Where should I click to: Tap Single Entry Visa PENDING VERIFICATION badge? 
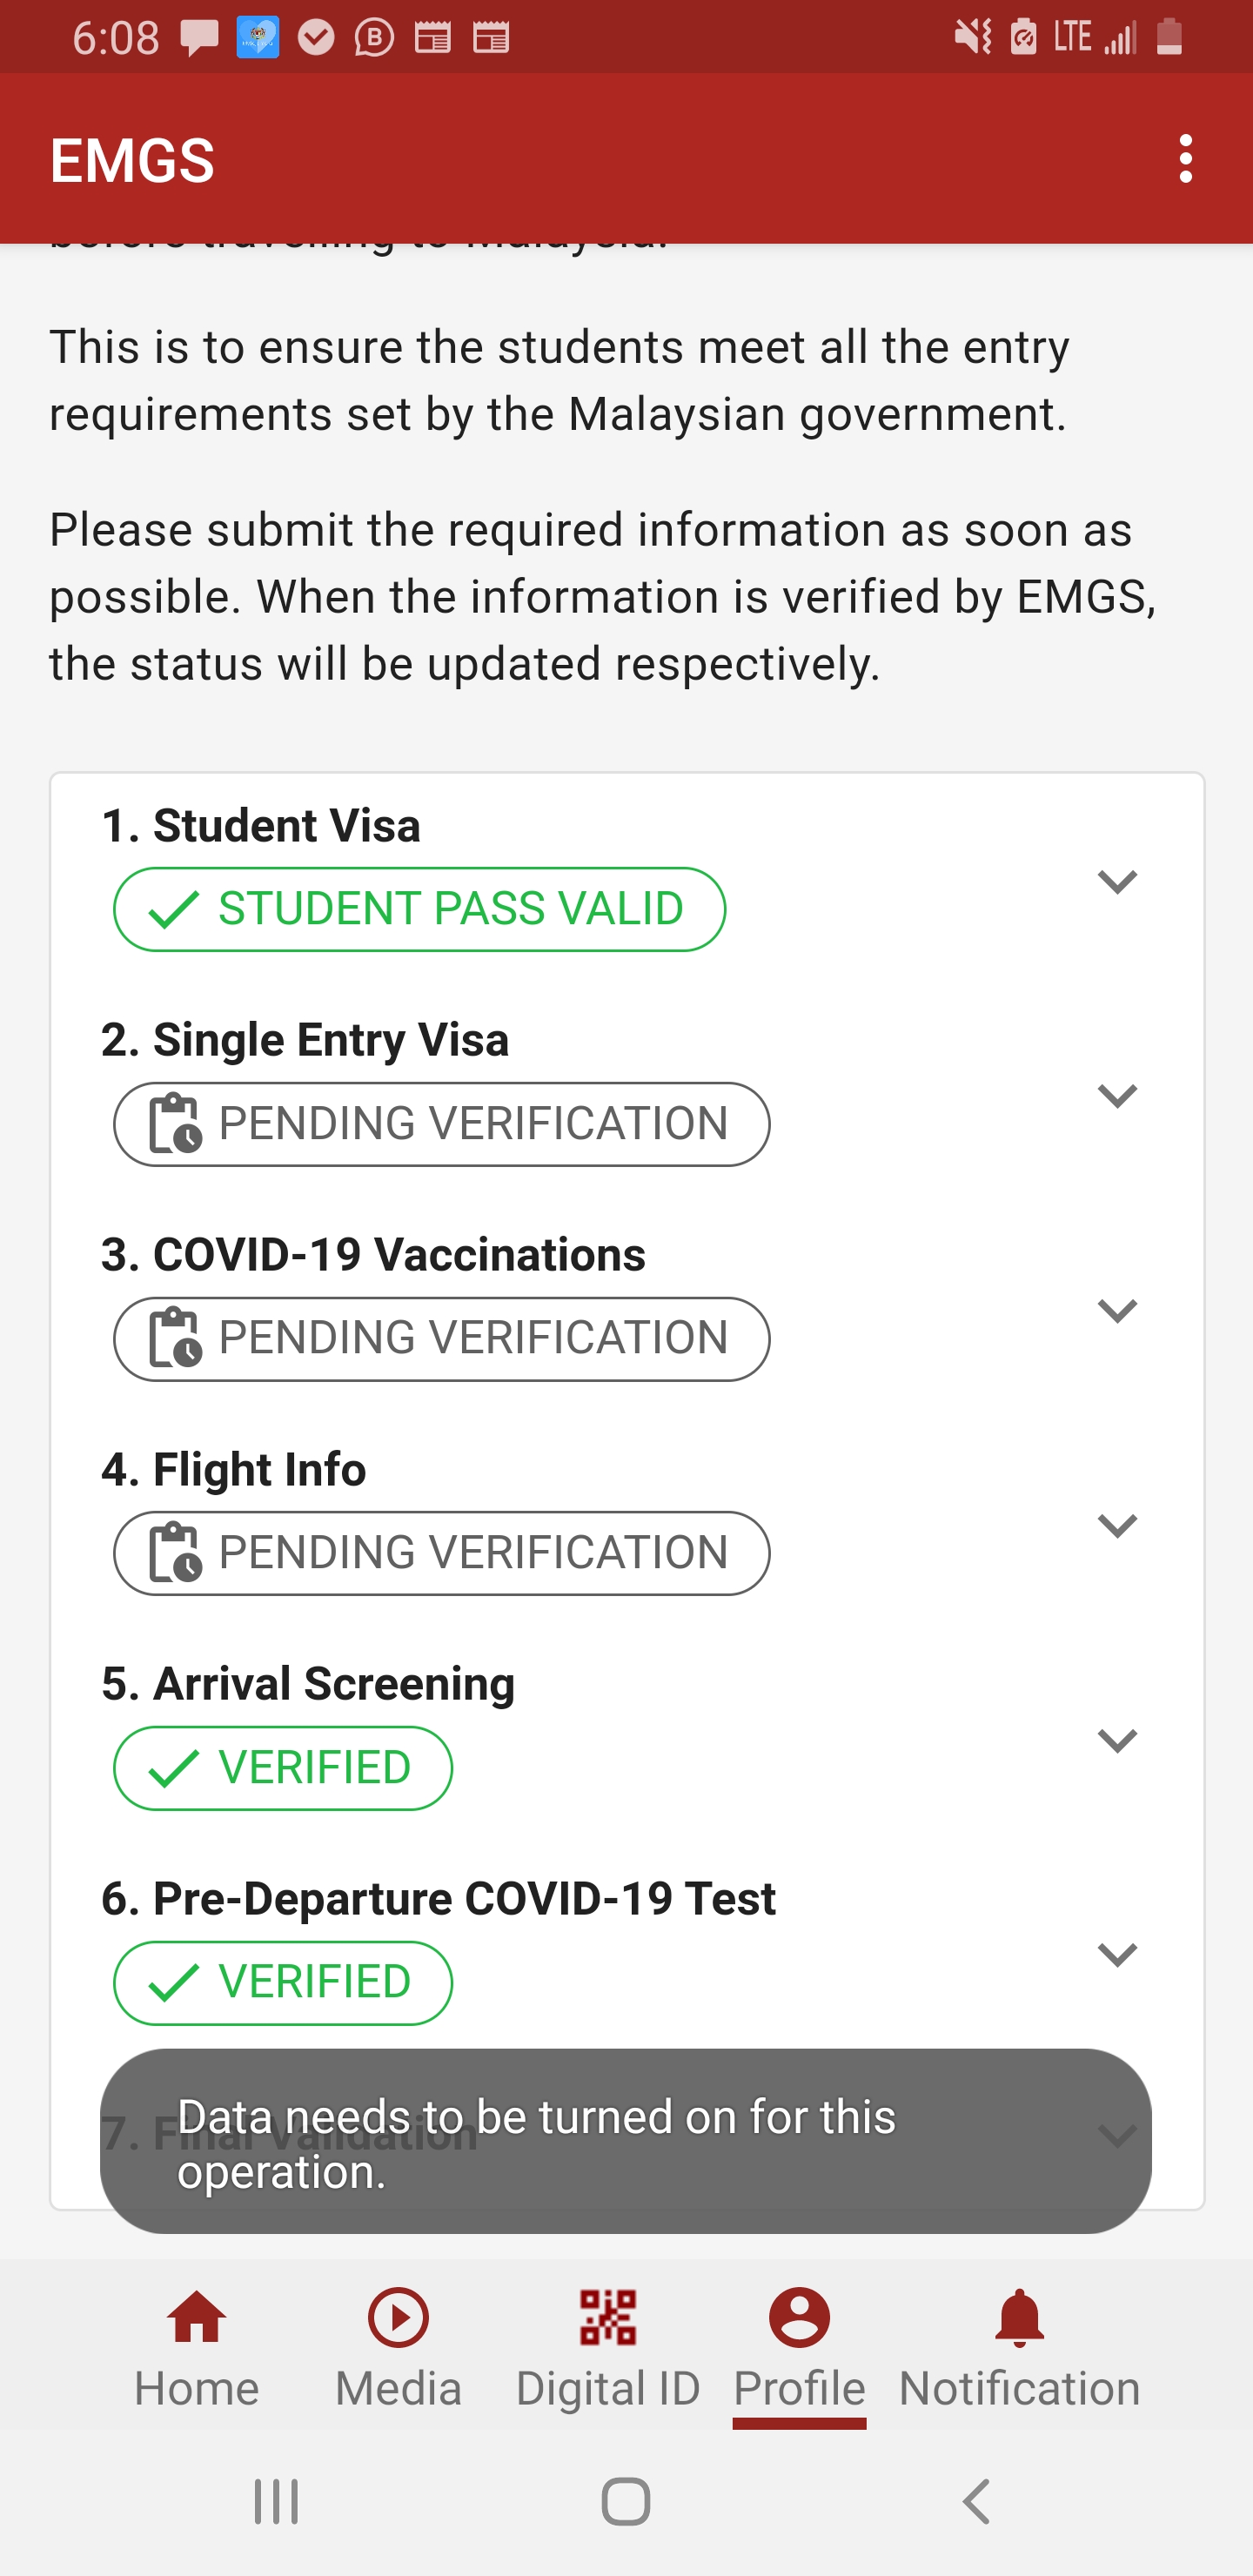point(441,1124)
